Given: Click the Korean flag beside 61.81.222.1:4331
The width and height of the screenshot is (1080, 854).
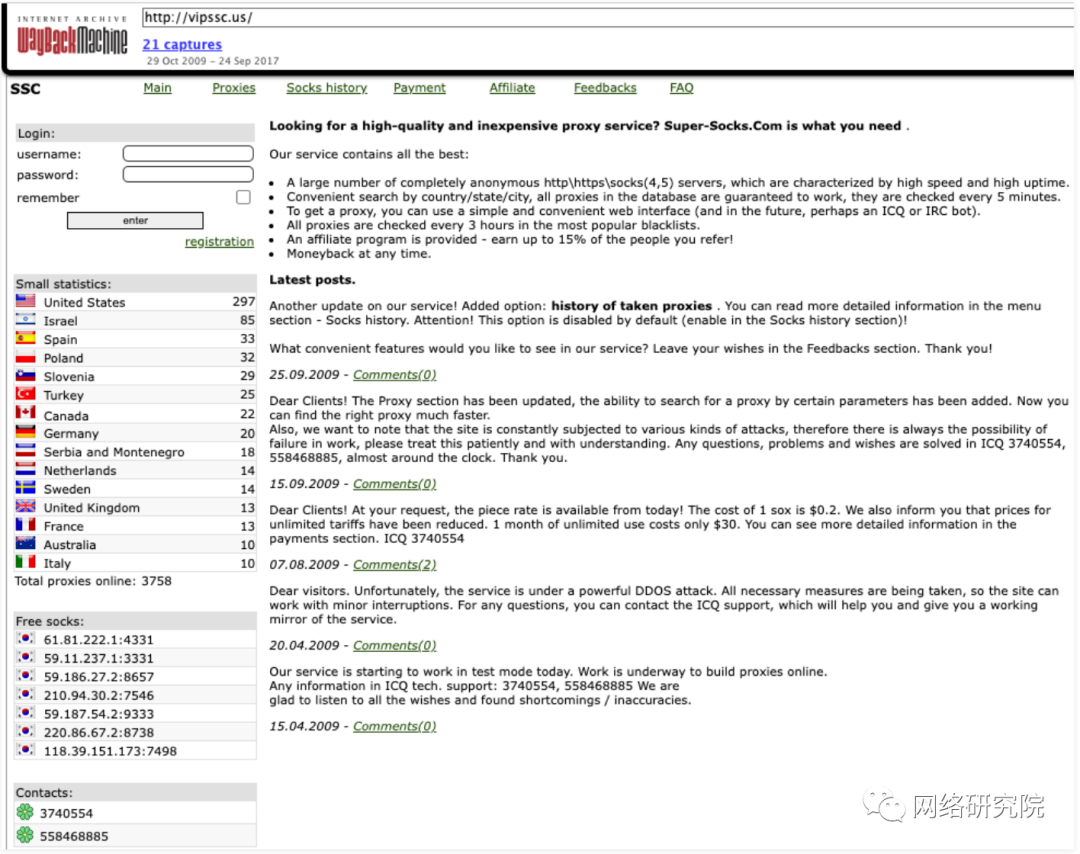Looking at the screenshot, I should tap(26, 639).
